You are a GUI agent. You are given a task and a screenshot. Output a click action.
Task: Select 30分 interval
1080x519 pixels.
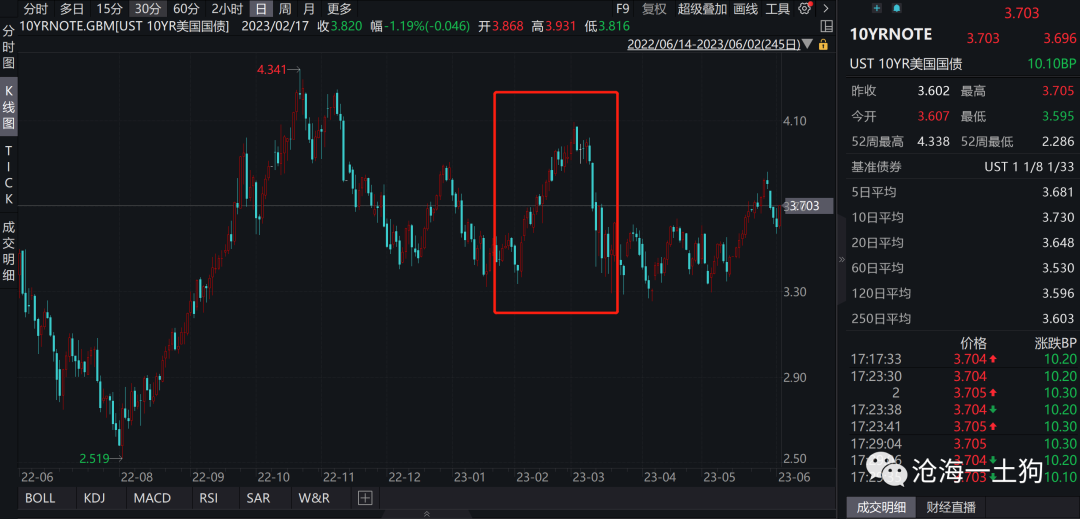tap(148, 9)
